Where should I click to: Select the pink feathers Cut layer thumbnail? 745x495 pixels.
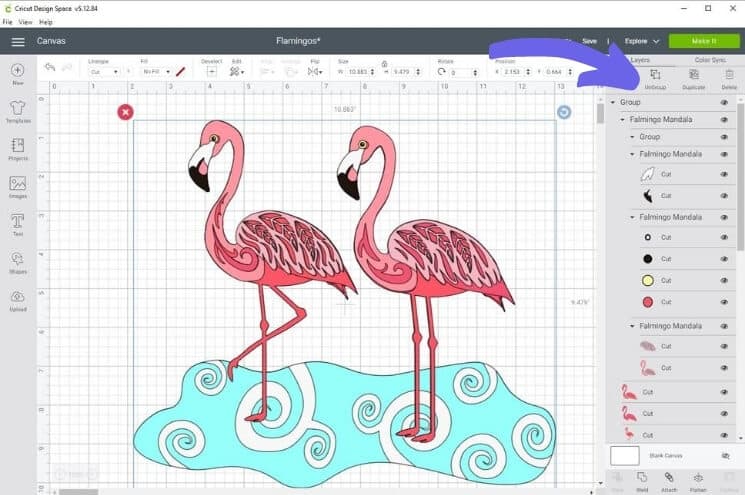click(x=648, y=346)
